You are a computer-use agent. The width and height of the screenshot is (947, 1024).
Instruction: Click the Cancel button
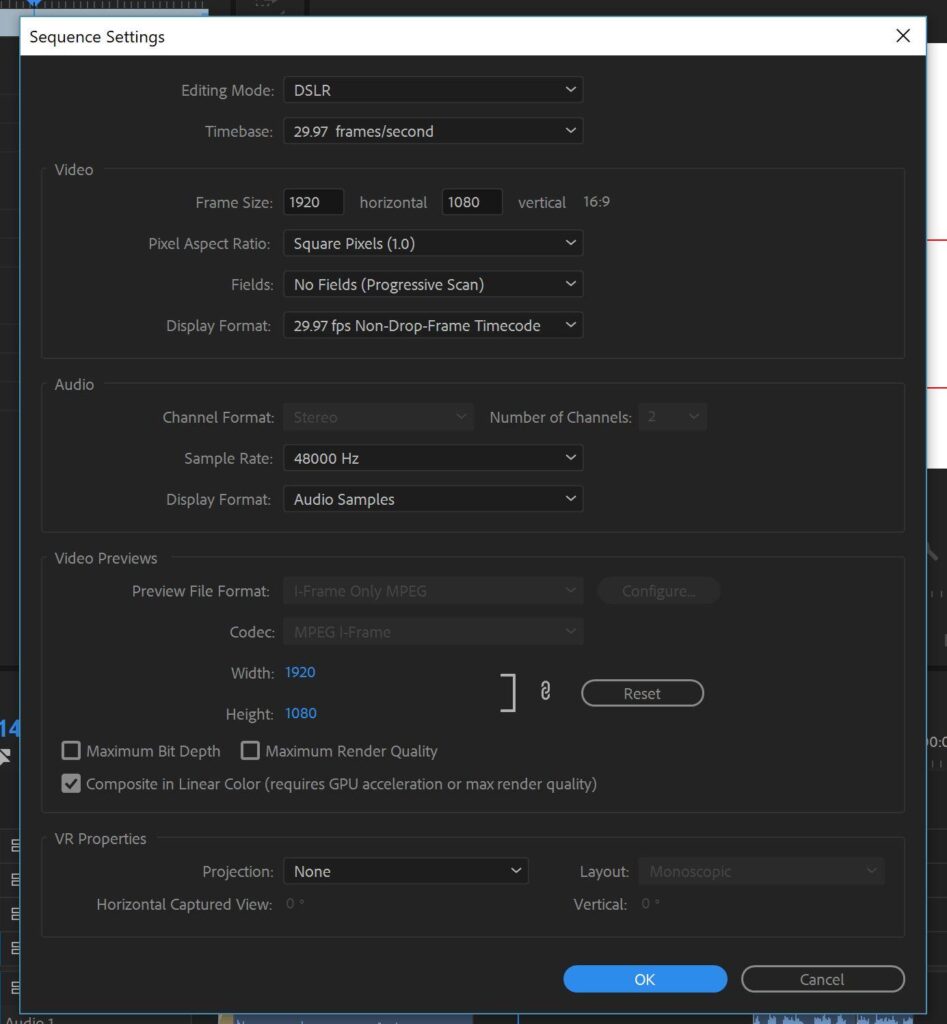pos(823,979)
